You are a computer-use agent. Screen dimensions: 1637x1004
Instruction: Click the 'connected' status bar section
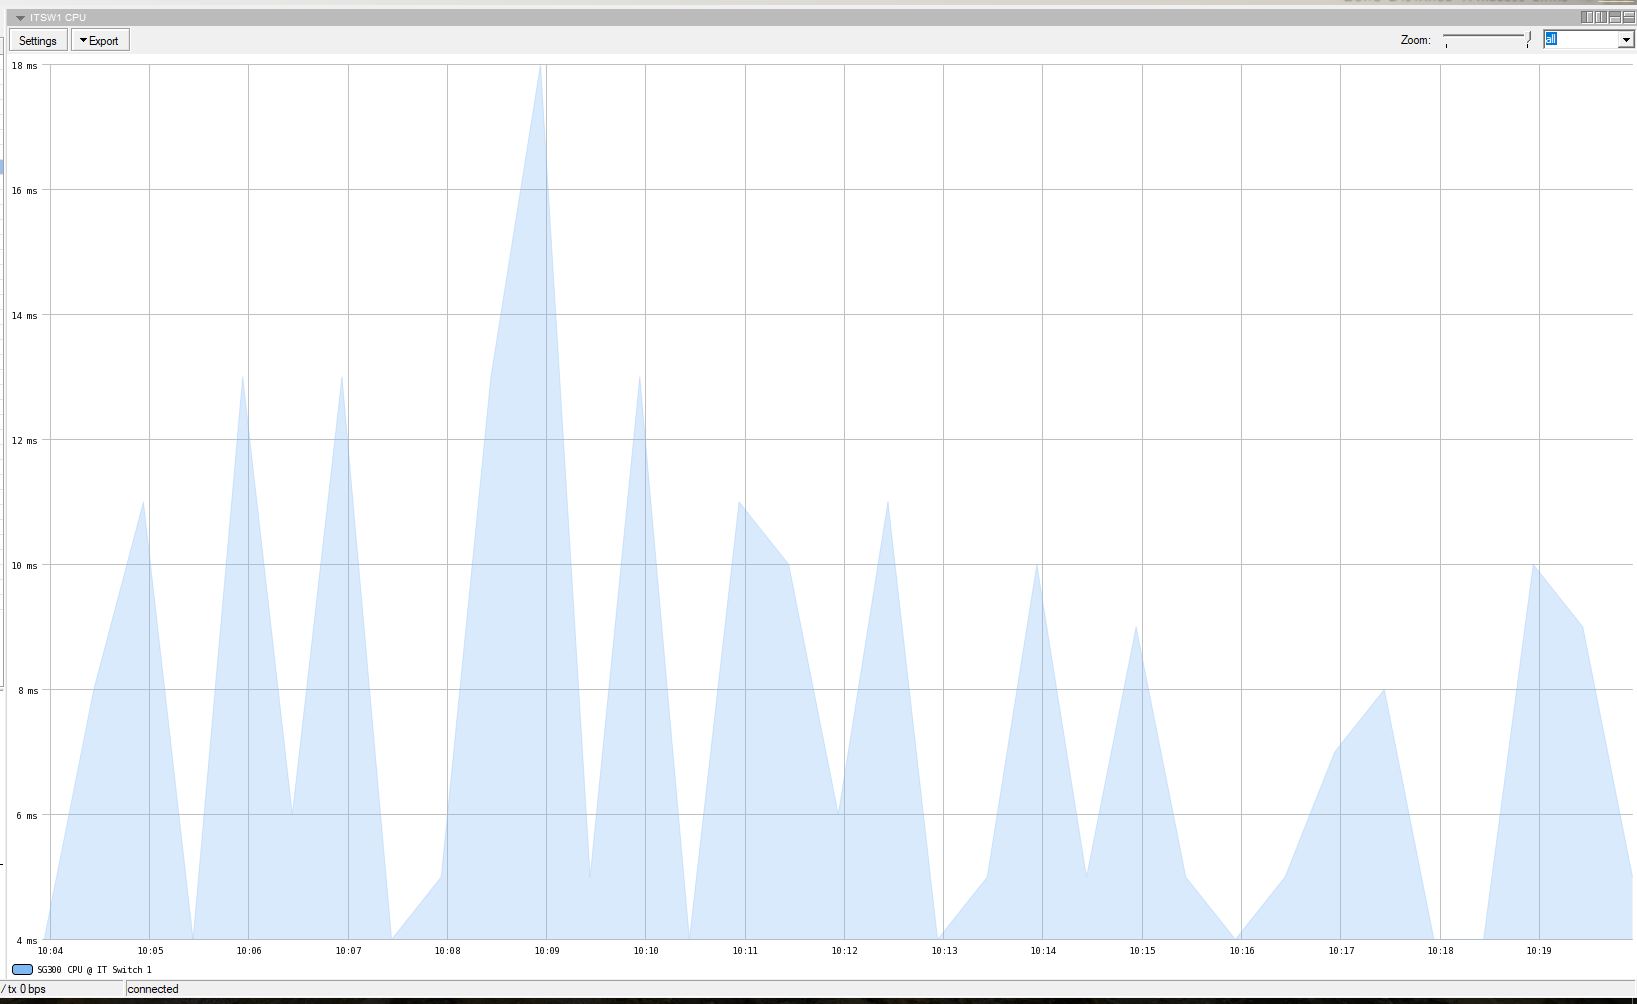(153, 989)
